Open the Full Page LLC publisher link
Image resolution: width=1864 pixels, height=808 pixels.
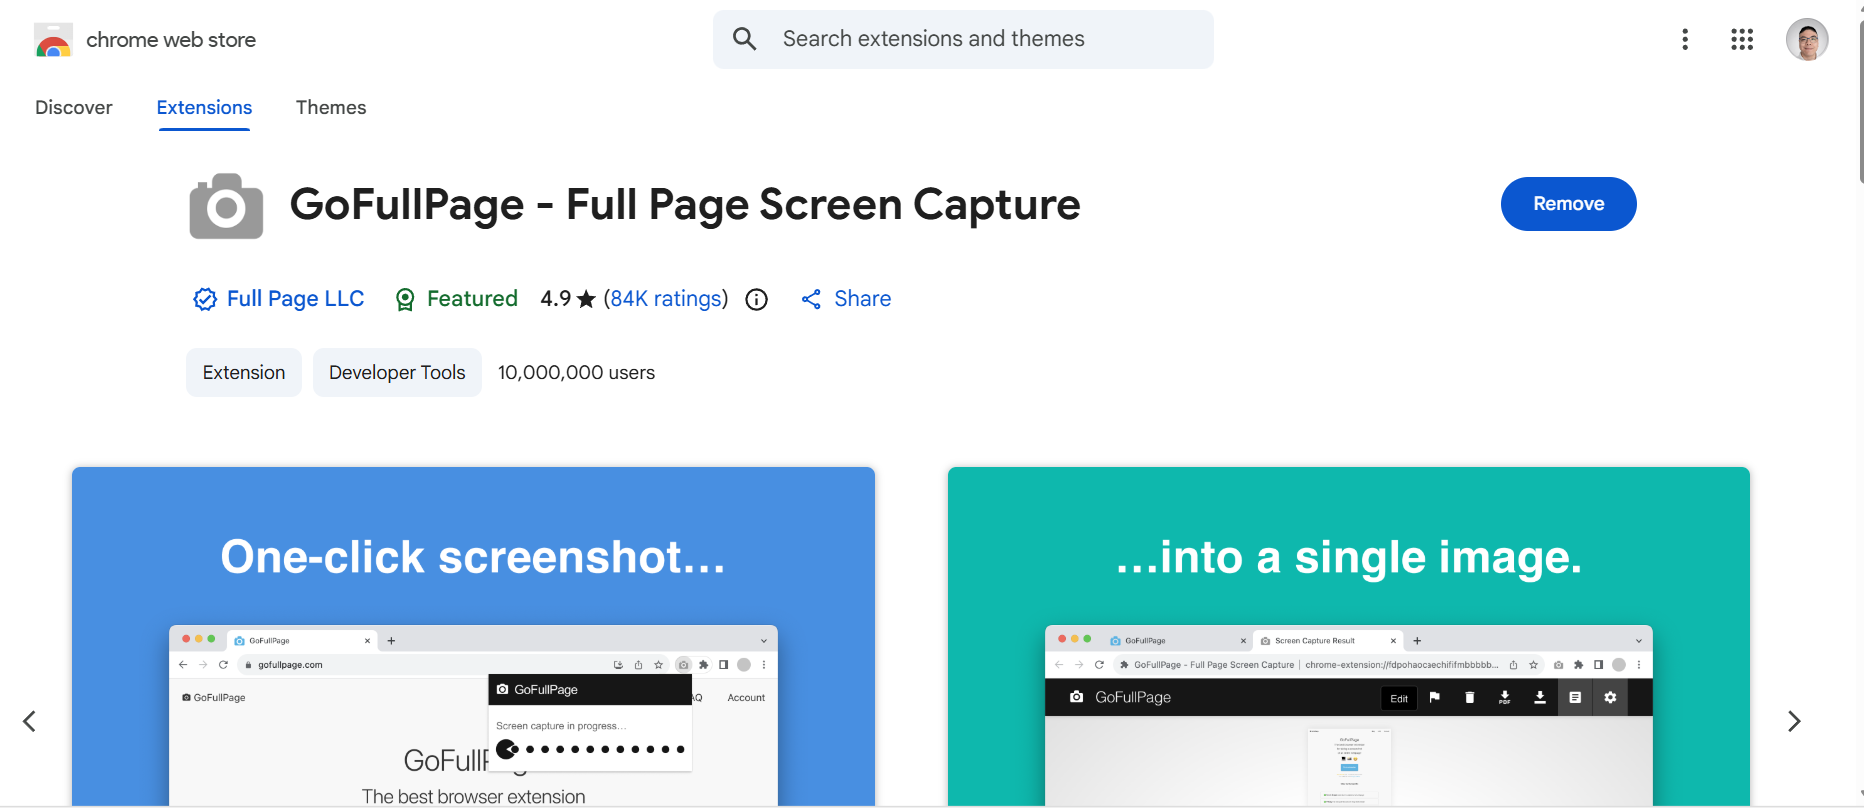(295, 299)
